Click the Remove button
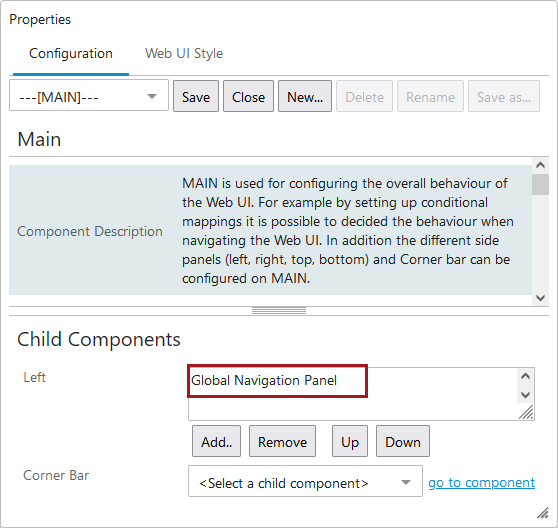Image resolution: width=558 pixels, height=528 pixels. click(x=282, y=442)
